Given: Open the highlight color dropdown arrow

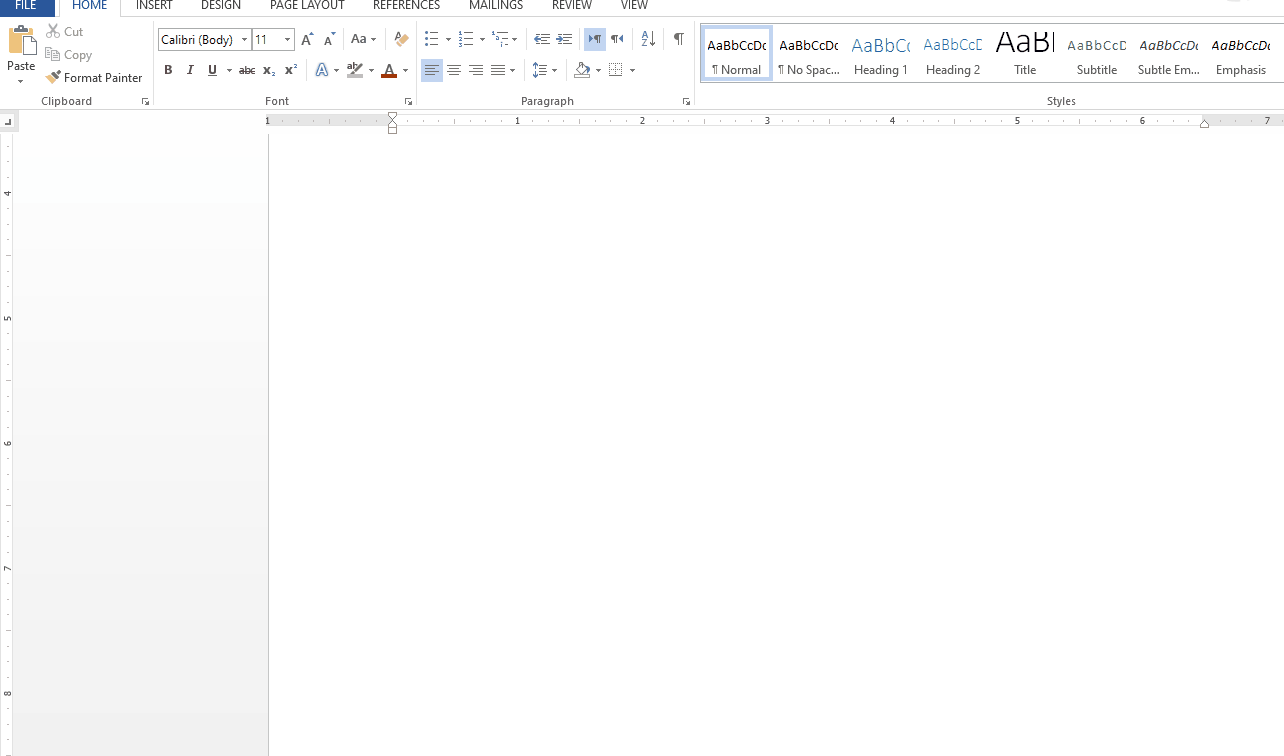Looking at the screenshot, I should (371, 70).
